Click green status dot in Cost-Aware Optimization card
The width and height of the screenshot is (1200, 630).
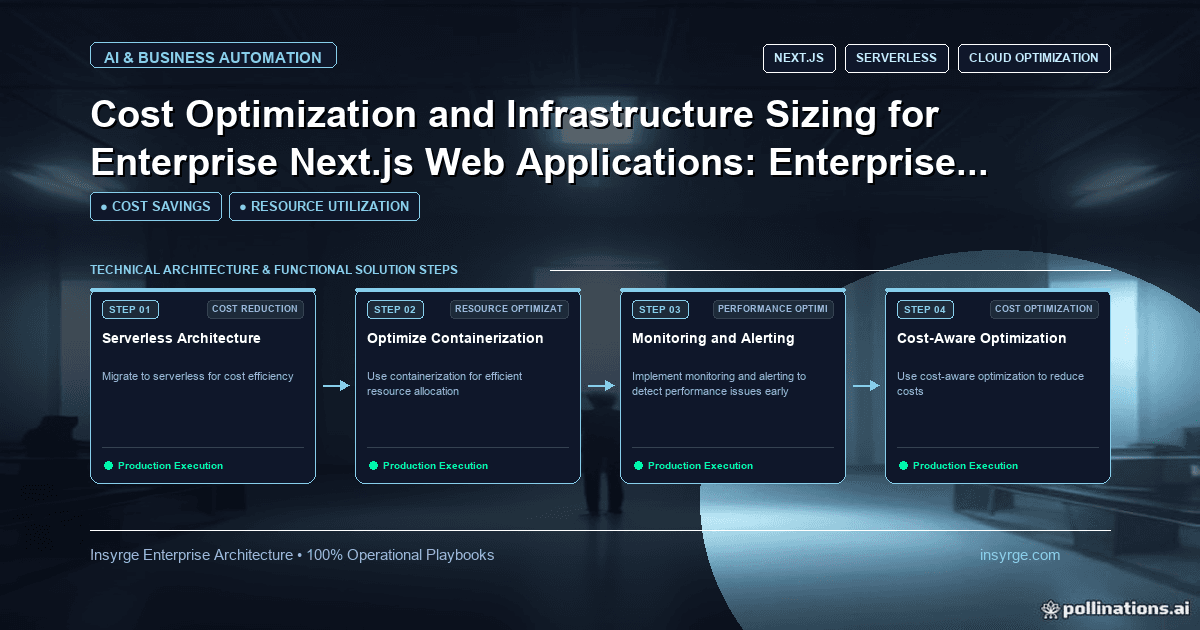(x=903, y=465)
